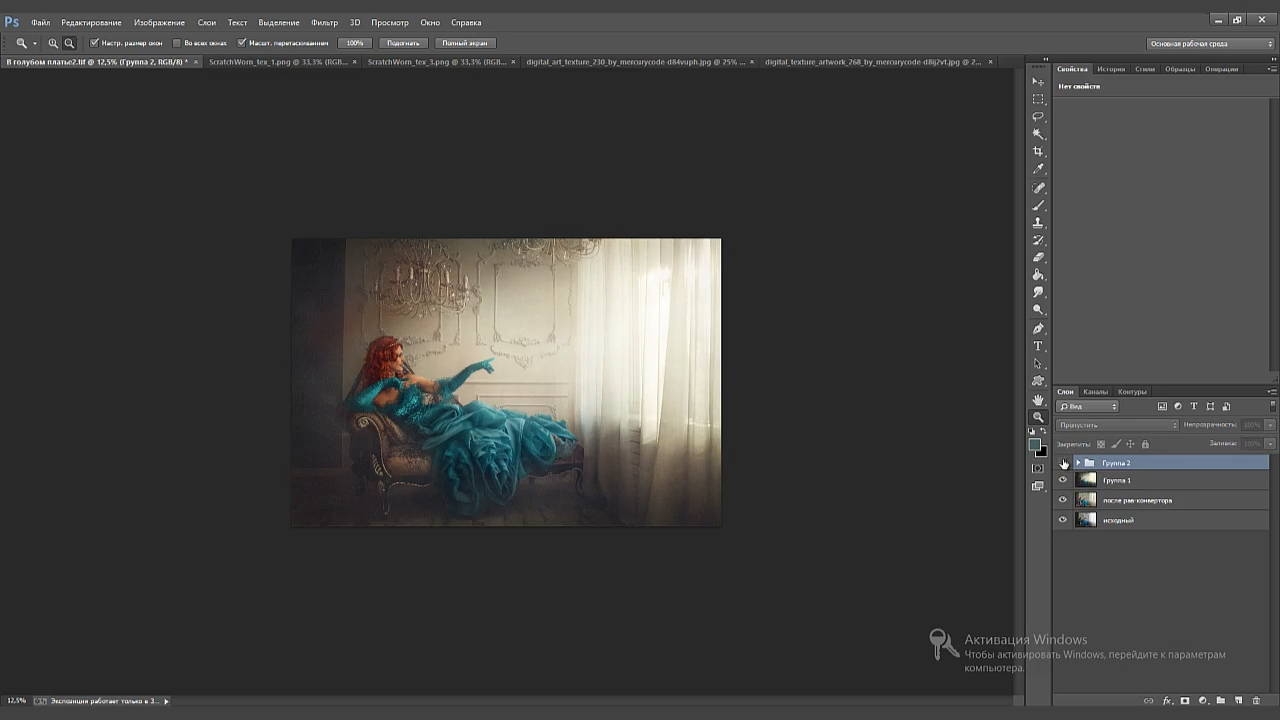Delete the selected layer via trash icon
This screenshot has height=720, width=1280.
1257,701
